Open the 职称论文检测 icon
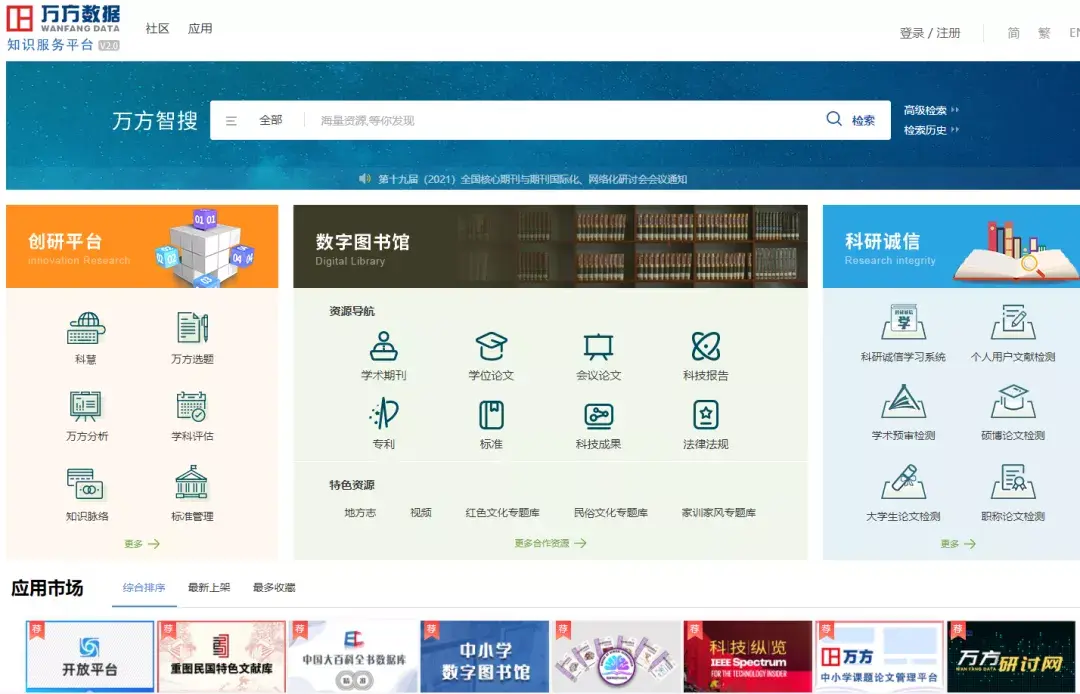The image size is (1080, 694). (x=1013, y=481)
